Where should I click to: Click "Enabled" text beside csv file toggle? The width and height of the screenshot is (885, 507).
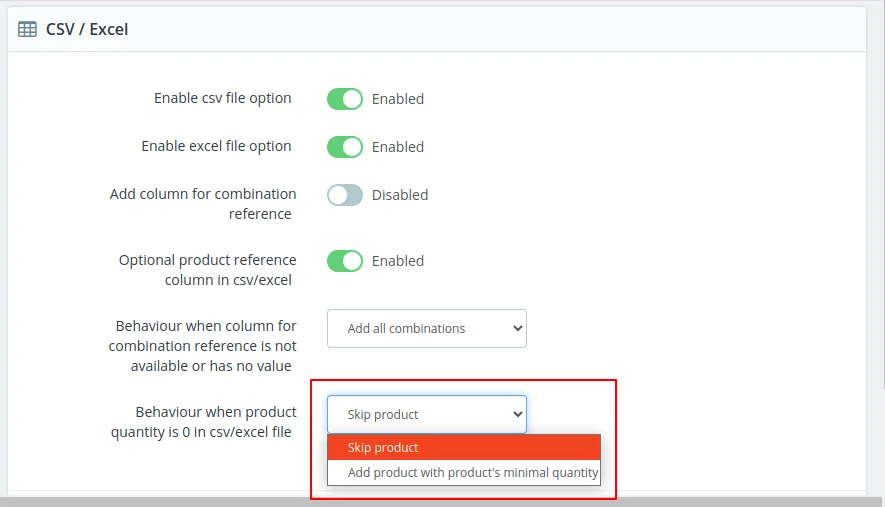398,99
